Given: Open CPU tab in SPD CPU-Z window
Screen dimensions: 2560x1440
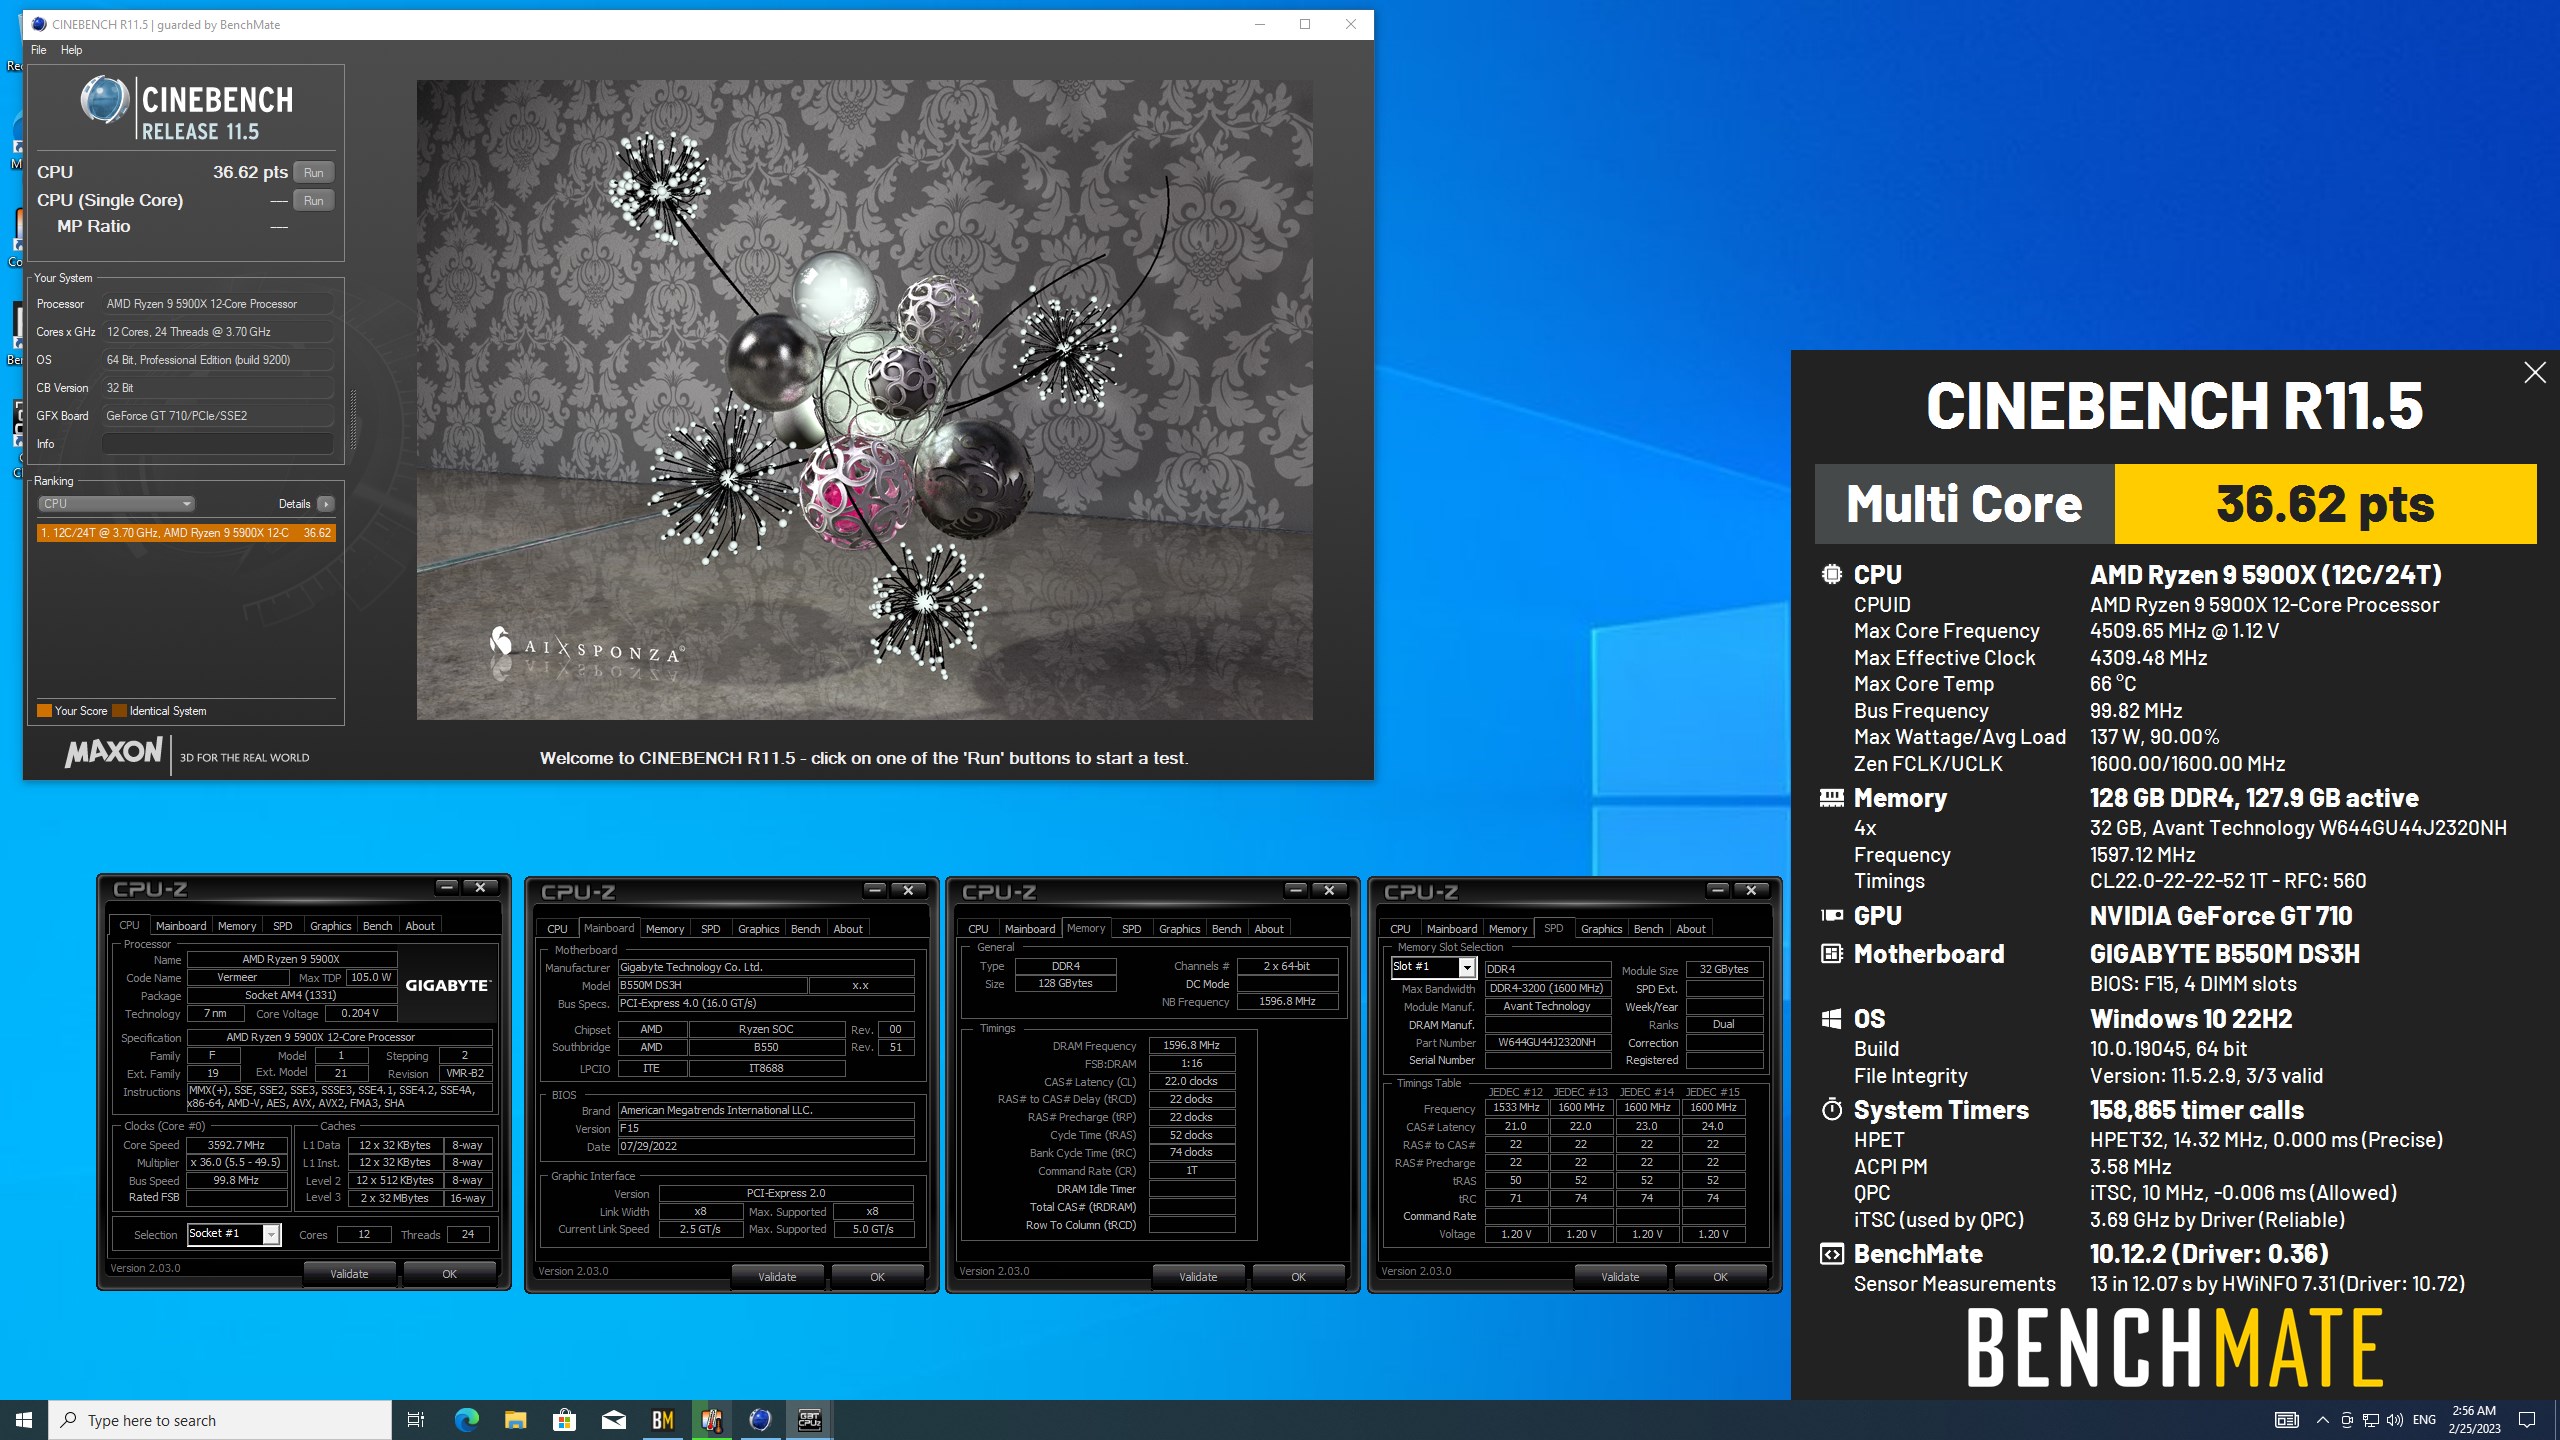Looking at the screenshot, I should click(1400, 929).
